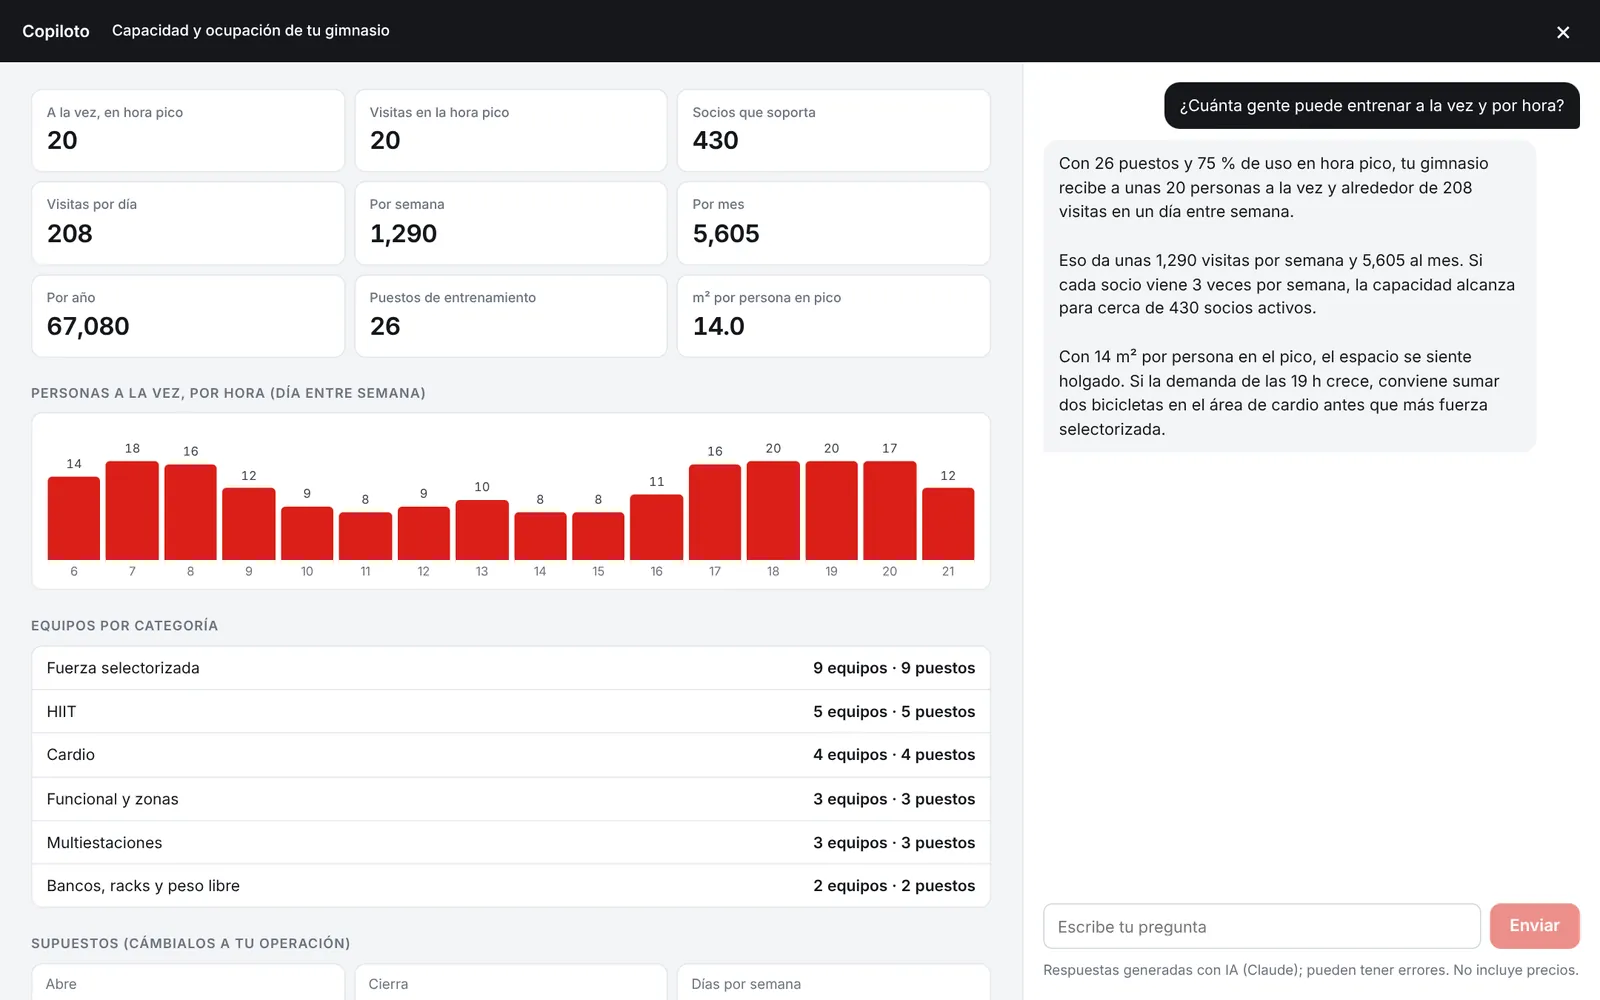Click the 'Equipos por categoría' heading
This screenshot has height=1000, width=1600.
(x=124, y=626)
